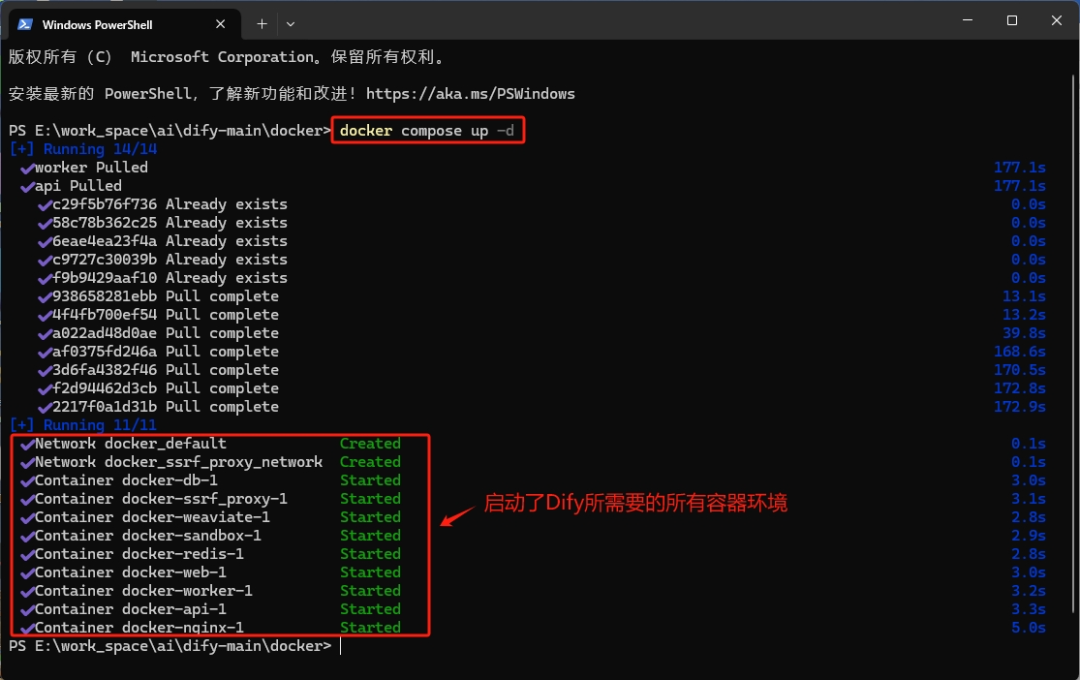
Task: Expand the new tab profile dropdown
Action: point(291,24)
